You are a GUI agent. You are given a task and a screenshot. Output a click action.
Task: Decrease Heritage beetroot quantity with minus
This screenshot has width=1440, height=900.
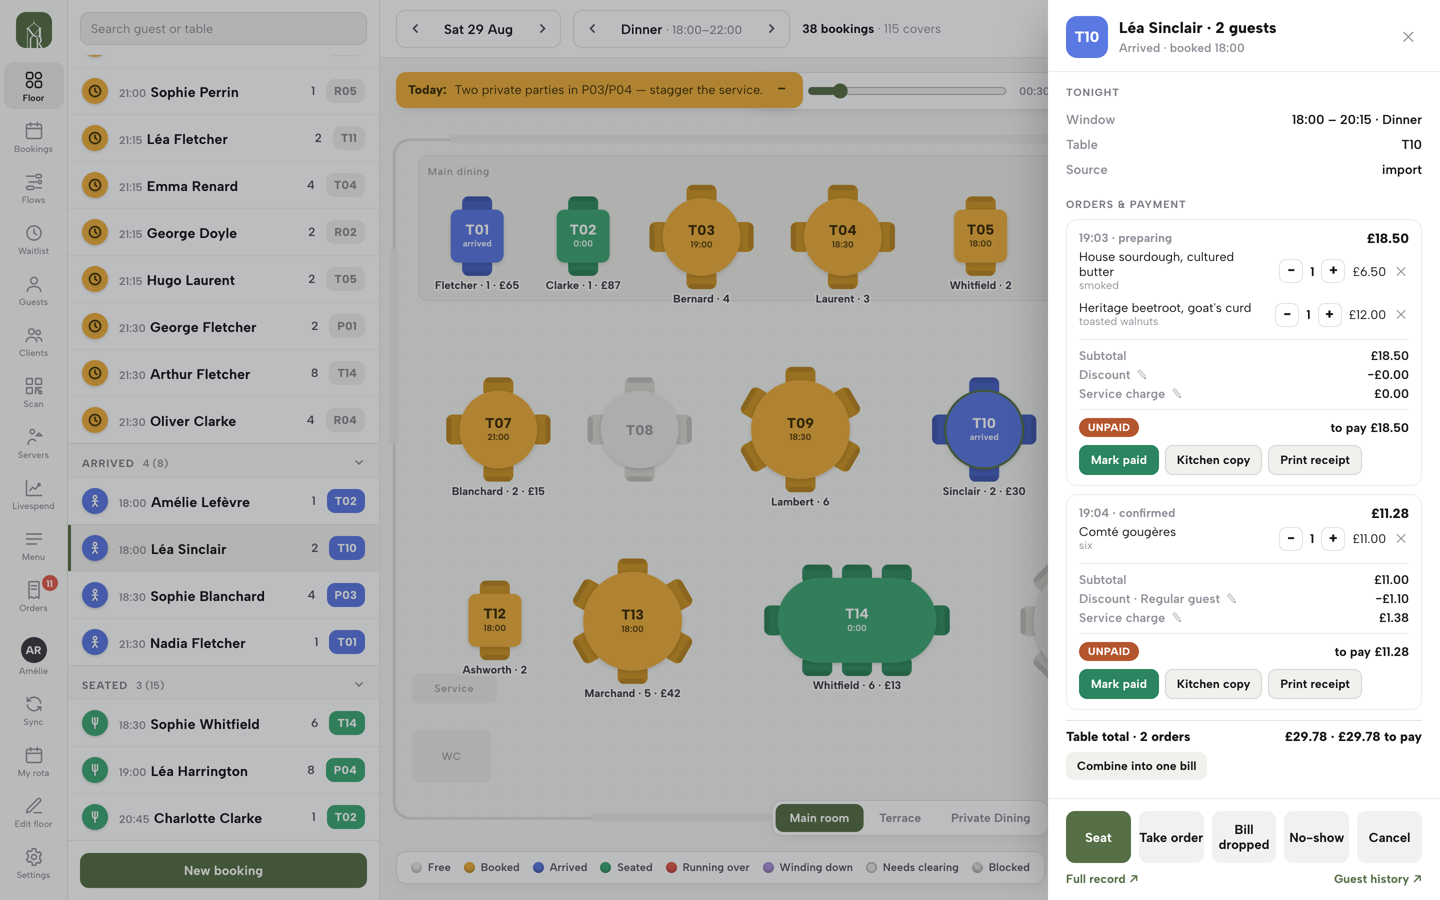1287,314
